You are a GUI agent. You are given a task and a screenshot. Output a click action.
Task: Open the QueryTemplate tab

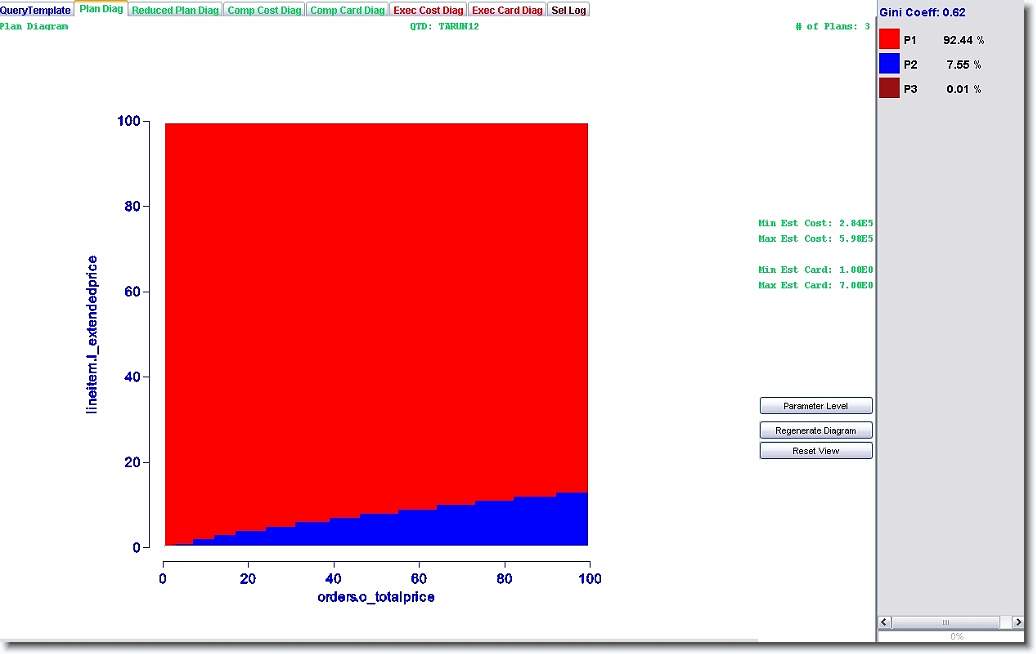(36, 10)
